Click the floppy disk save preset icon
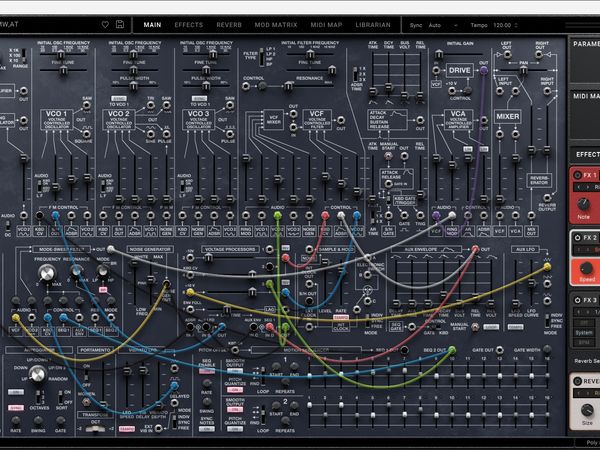This screenshot has height=450, width=600. [x=120, y=24]
